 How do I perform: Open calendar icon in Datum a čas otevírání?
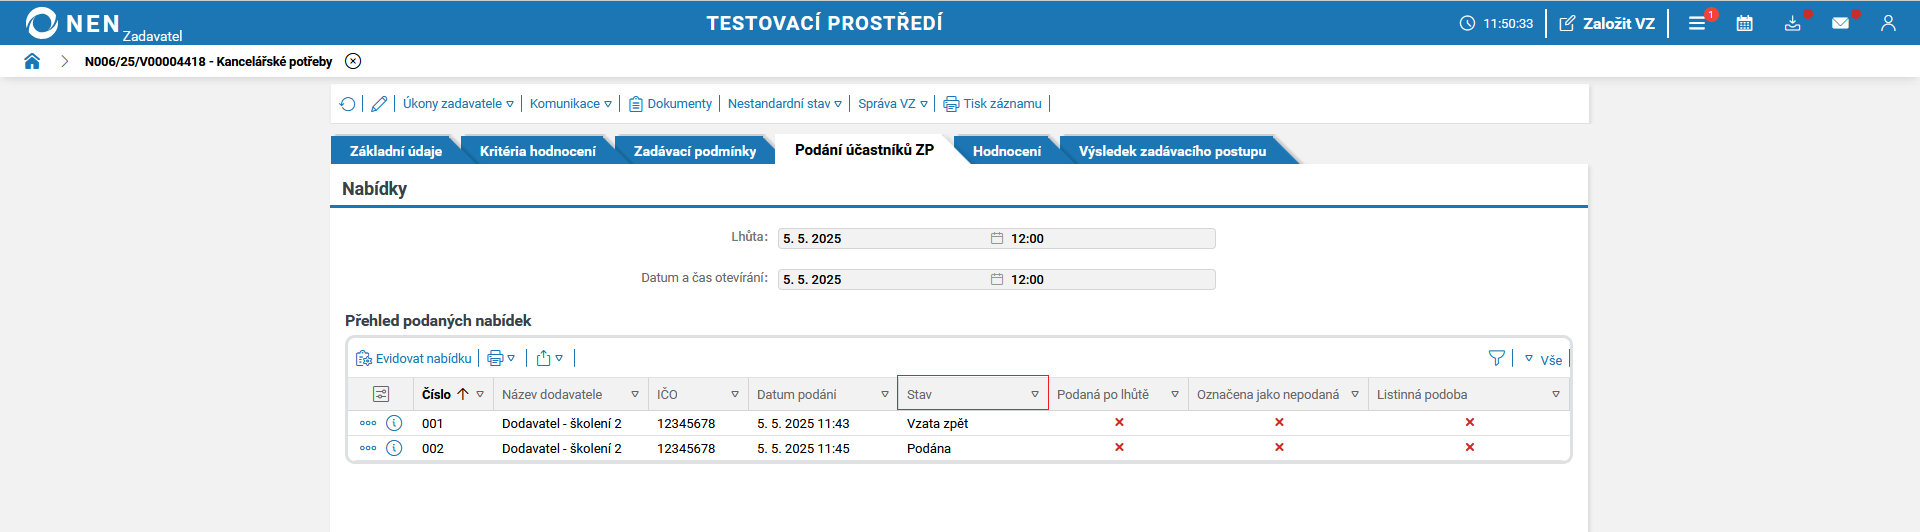997,279
